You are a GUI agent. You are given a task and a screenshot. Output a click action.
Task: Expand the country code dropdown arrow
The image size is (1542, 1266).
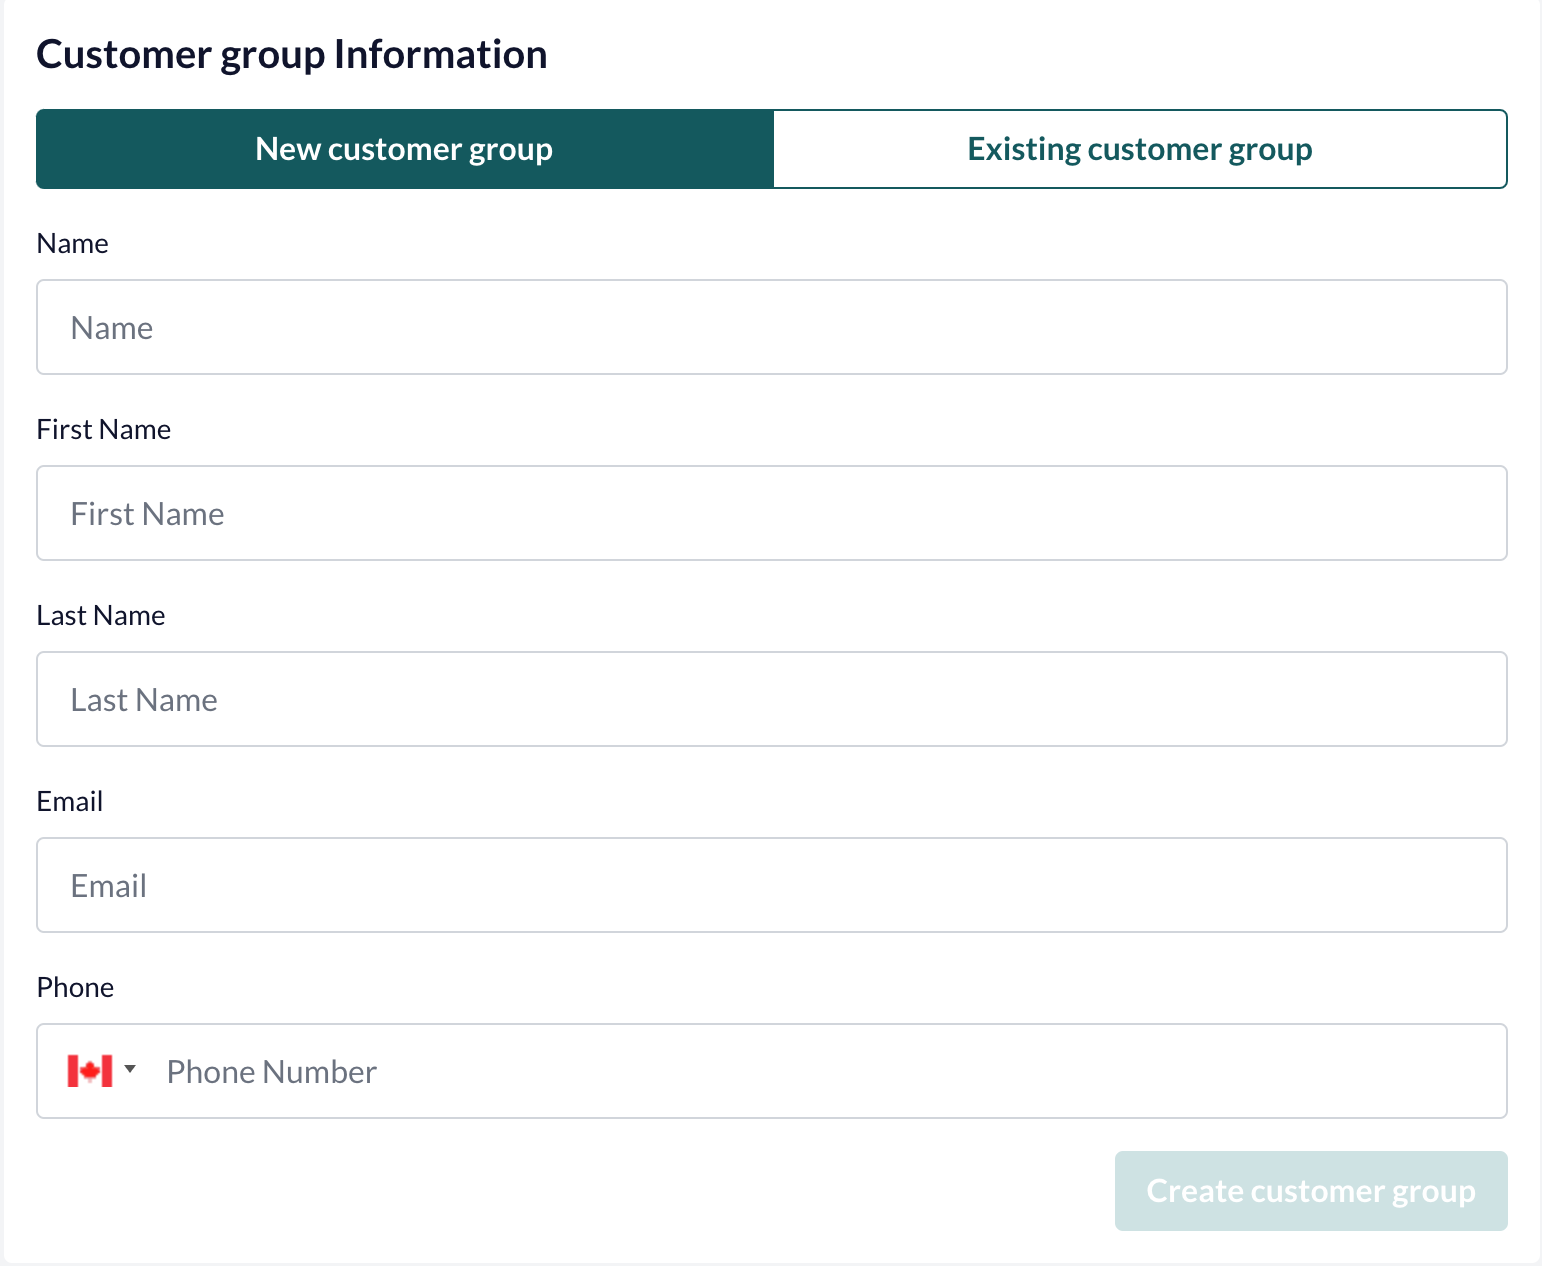coord(130,1069)
